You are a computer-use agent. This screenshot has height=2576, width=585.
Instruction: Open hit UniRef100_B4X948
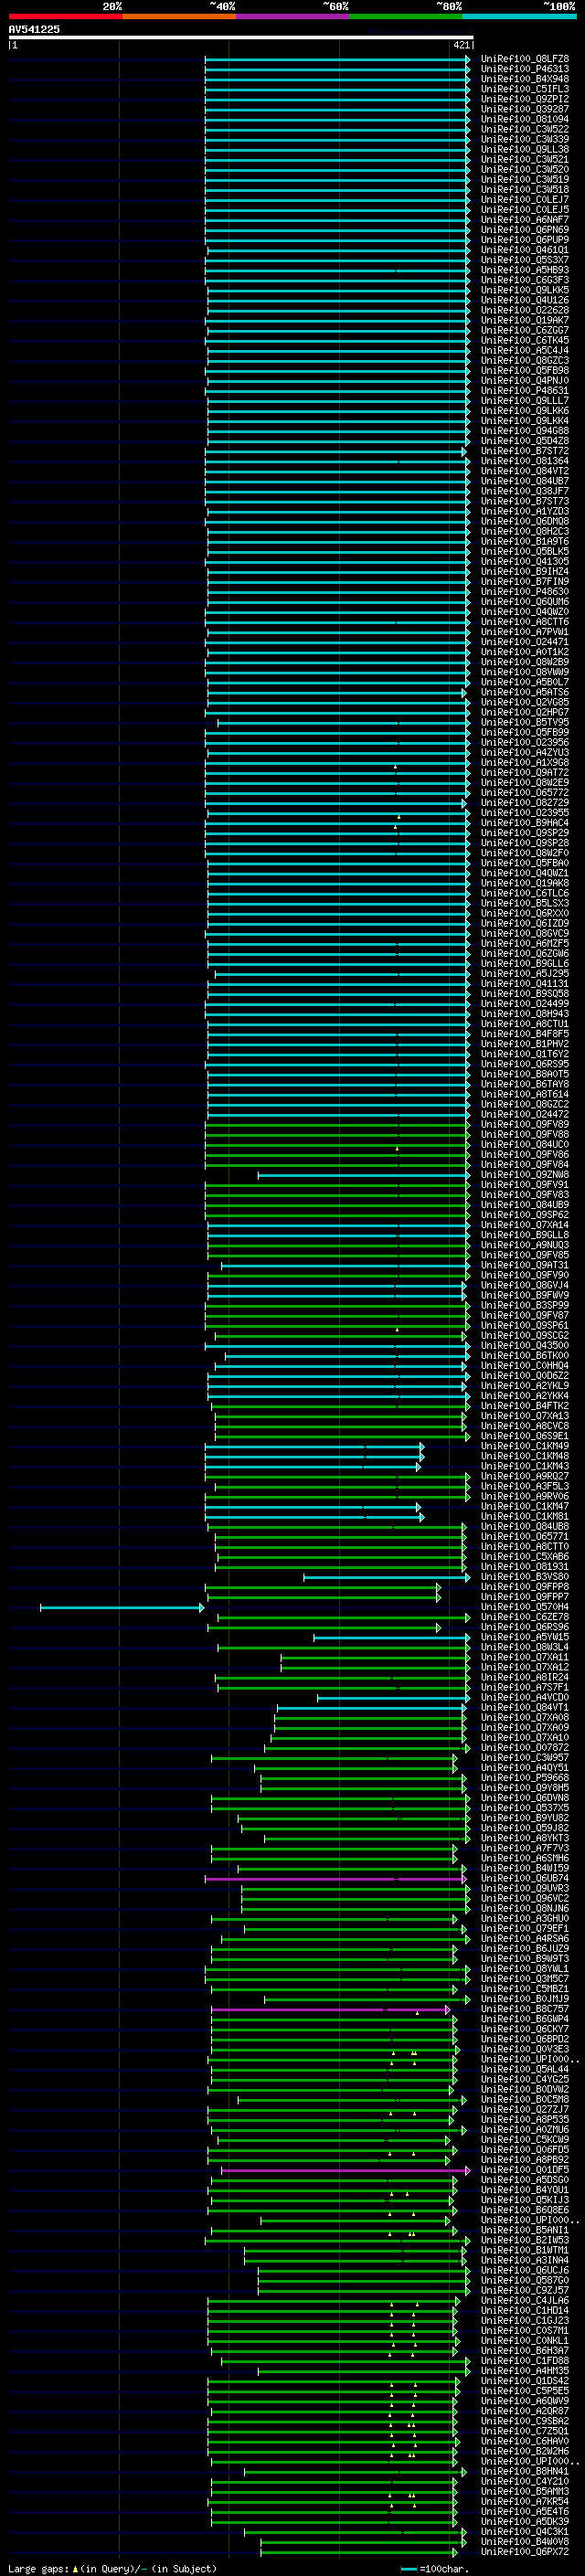pyautogui.click(x=525, y=79)
